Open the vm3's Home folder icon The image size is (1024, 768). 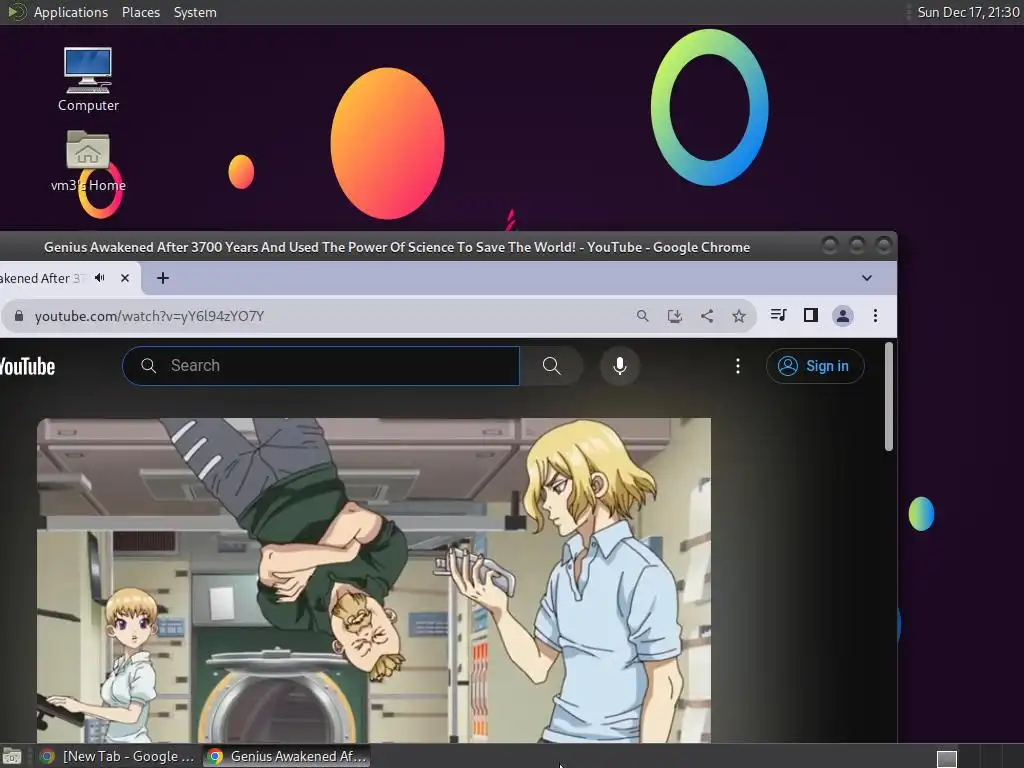[88, 161]
